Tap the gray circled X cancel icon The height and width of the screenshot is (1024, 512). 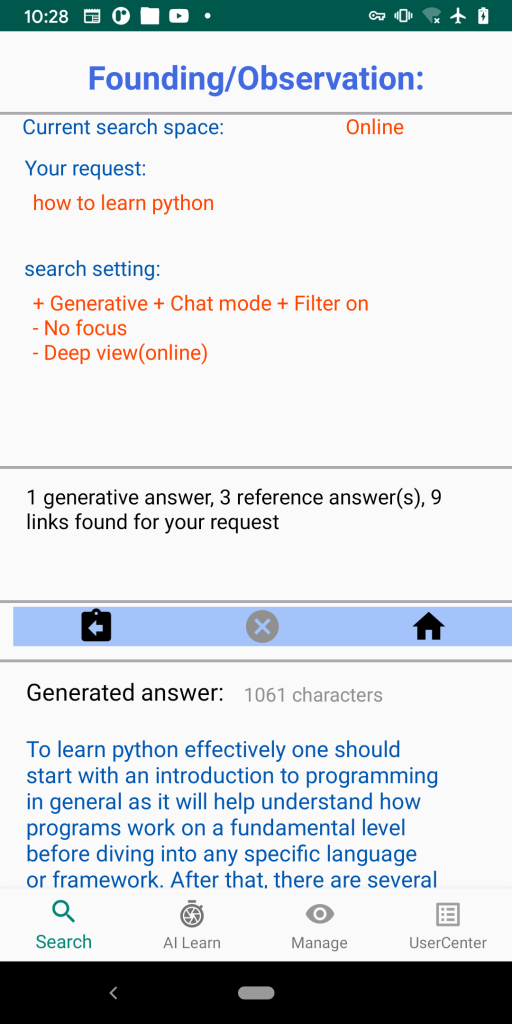262,627
